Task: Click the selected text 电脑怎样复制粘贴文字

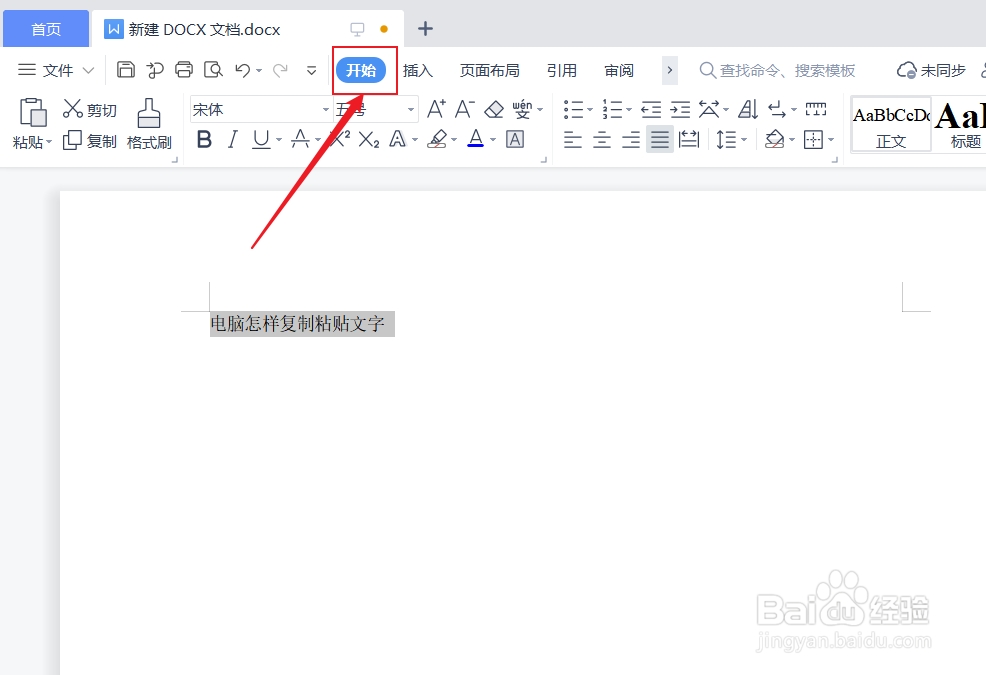Action: [x=297, y=324]
